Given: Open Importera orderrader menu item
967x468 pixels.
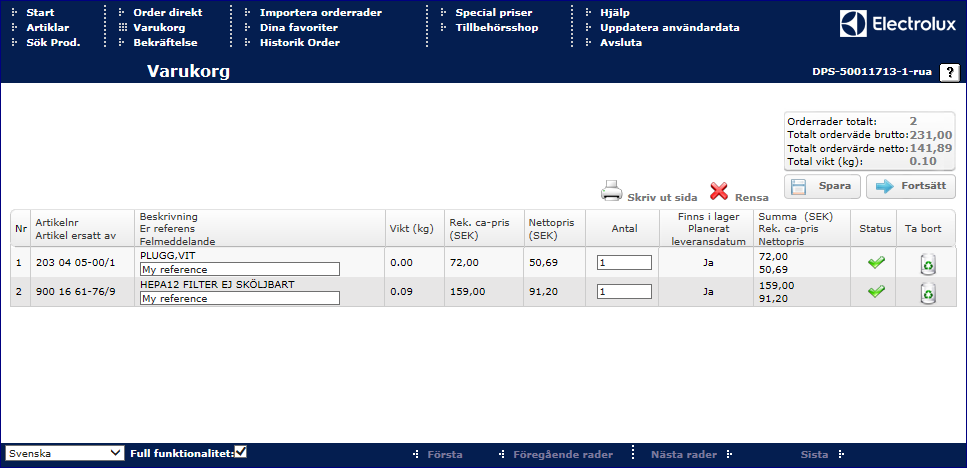Looking at the screenshot, I should click(321, 12).
